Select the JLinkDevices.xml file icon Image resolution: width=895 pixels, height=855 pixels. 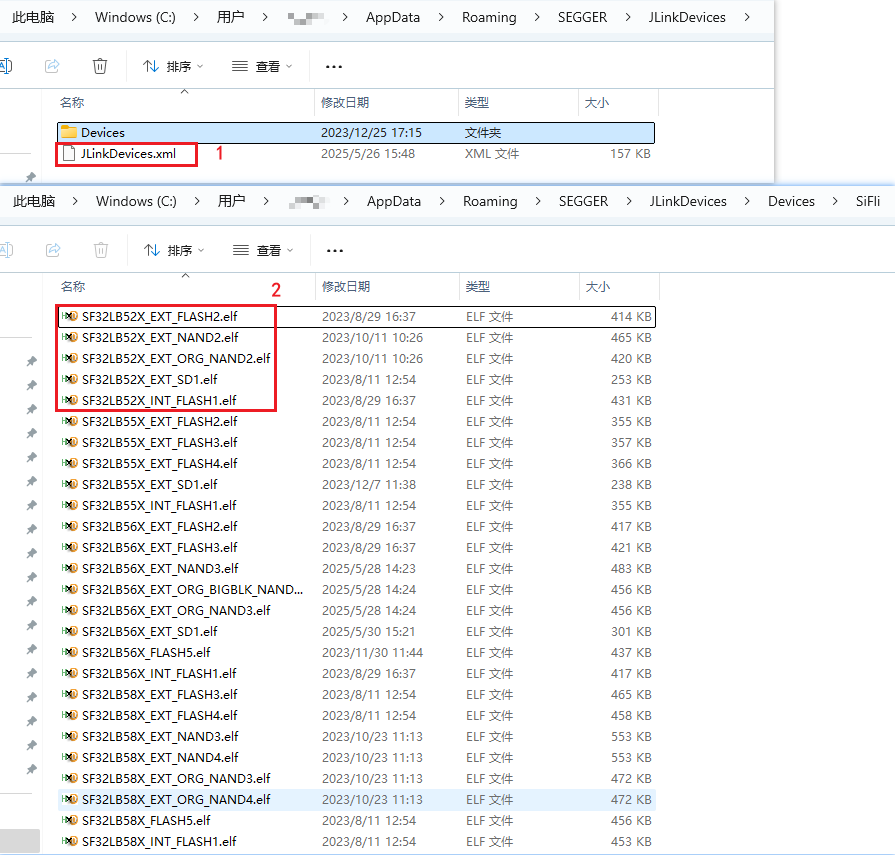[x=69, y=154]
